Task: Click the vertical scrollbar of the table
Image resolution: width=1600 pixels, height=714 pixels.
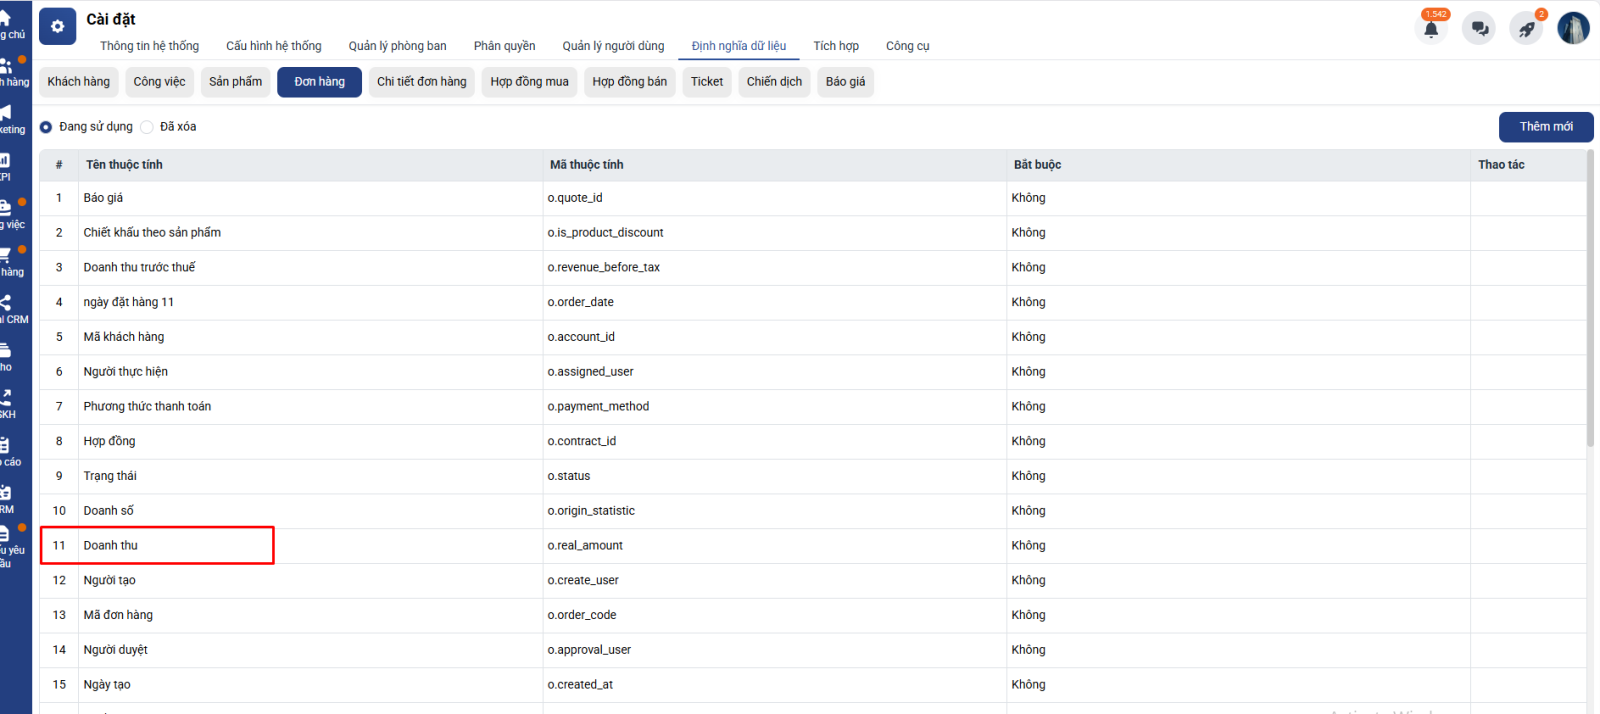Action: (x=1590, y=300)
